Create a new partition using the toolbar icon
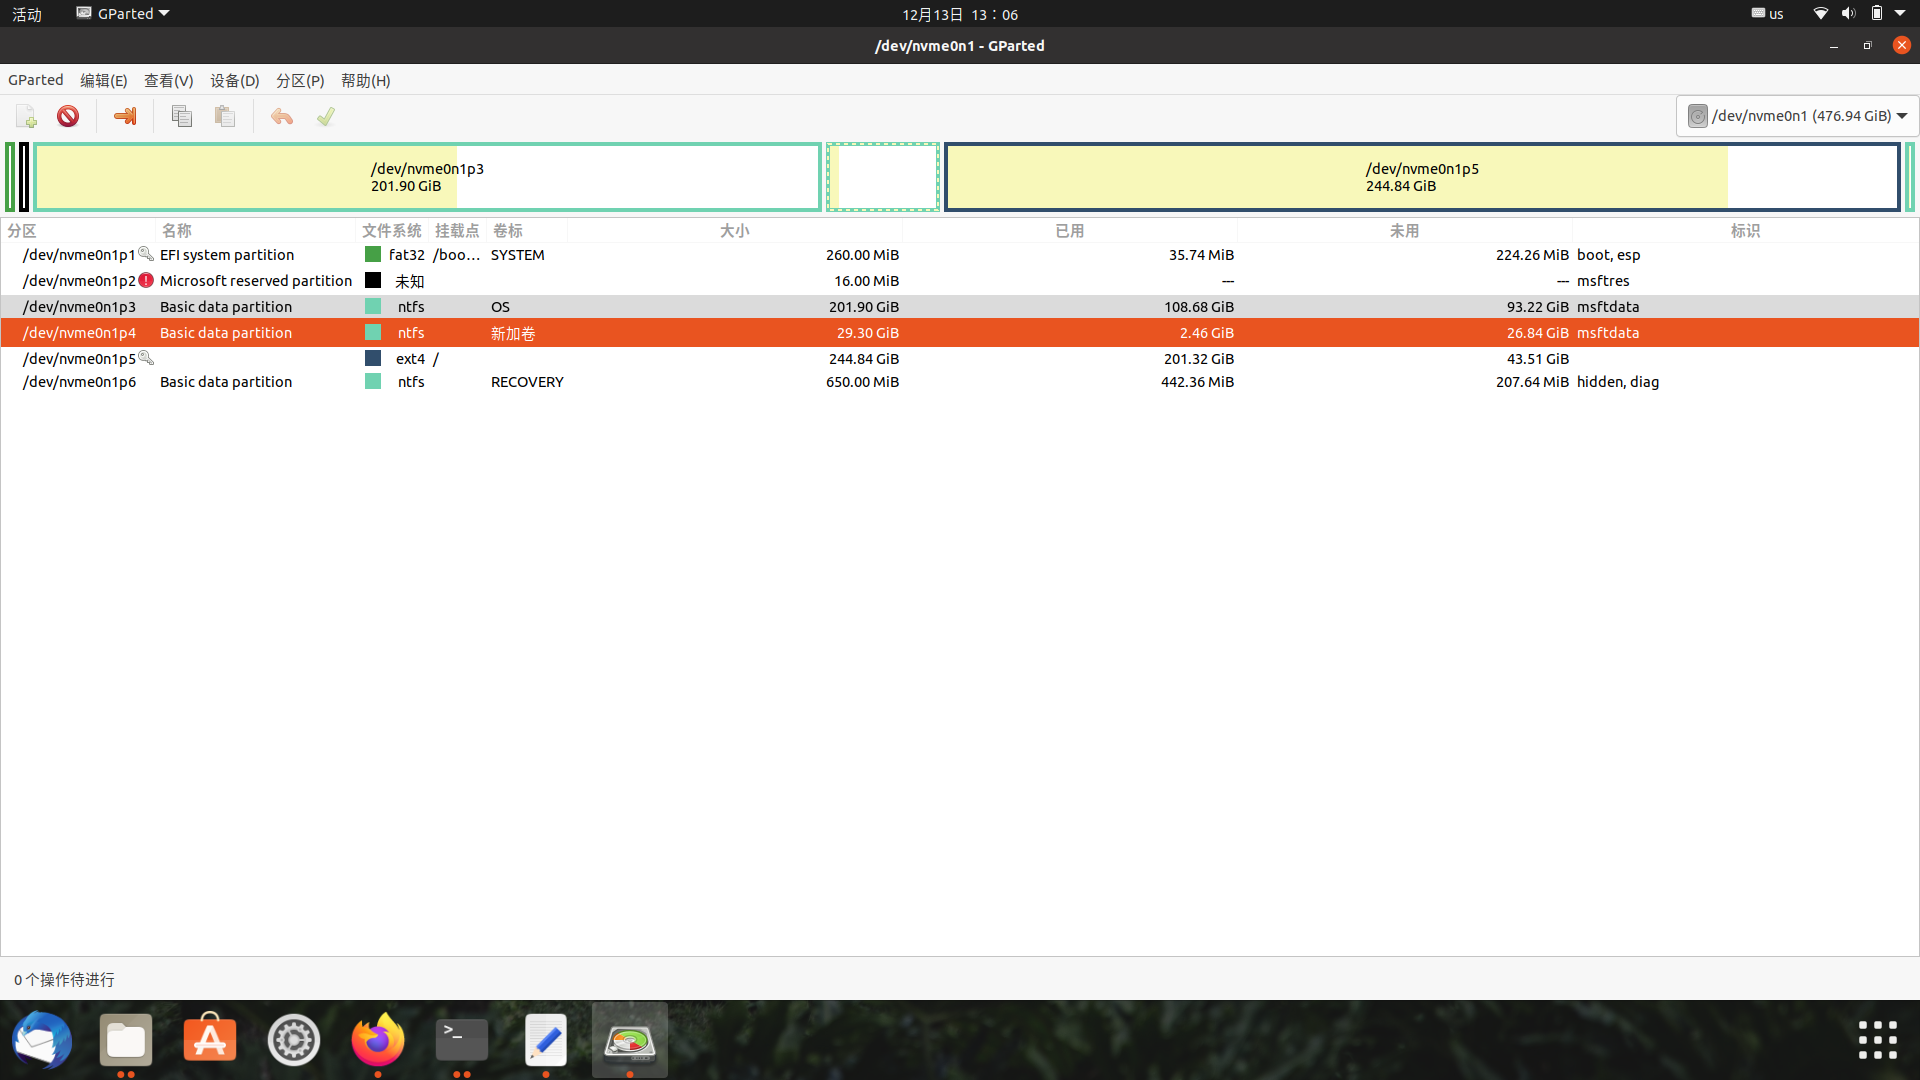1920x1080 pixels. tap(25, 116)
